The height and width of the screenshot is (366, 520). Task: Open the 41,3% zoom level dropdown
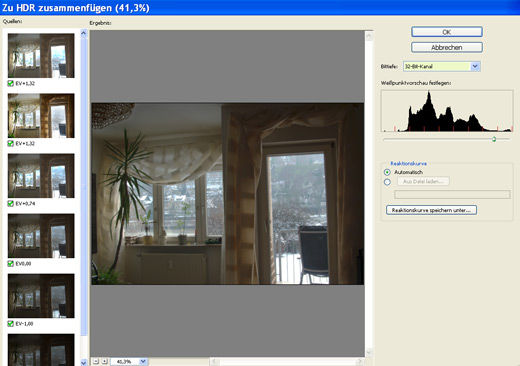click(143, 361)
